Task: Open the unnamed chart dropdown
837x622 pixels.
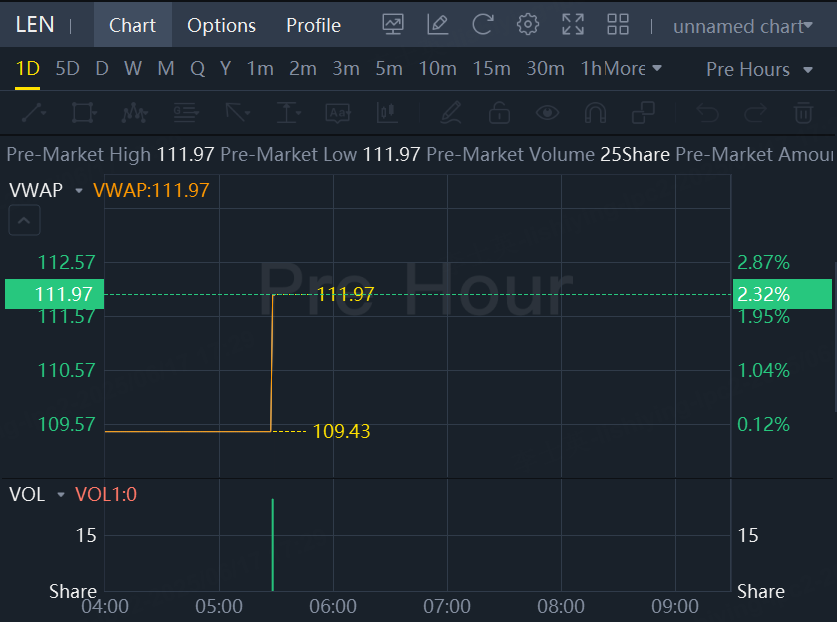Action: [742, 26]
